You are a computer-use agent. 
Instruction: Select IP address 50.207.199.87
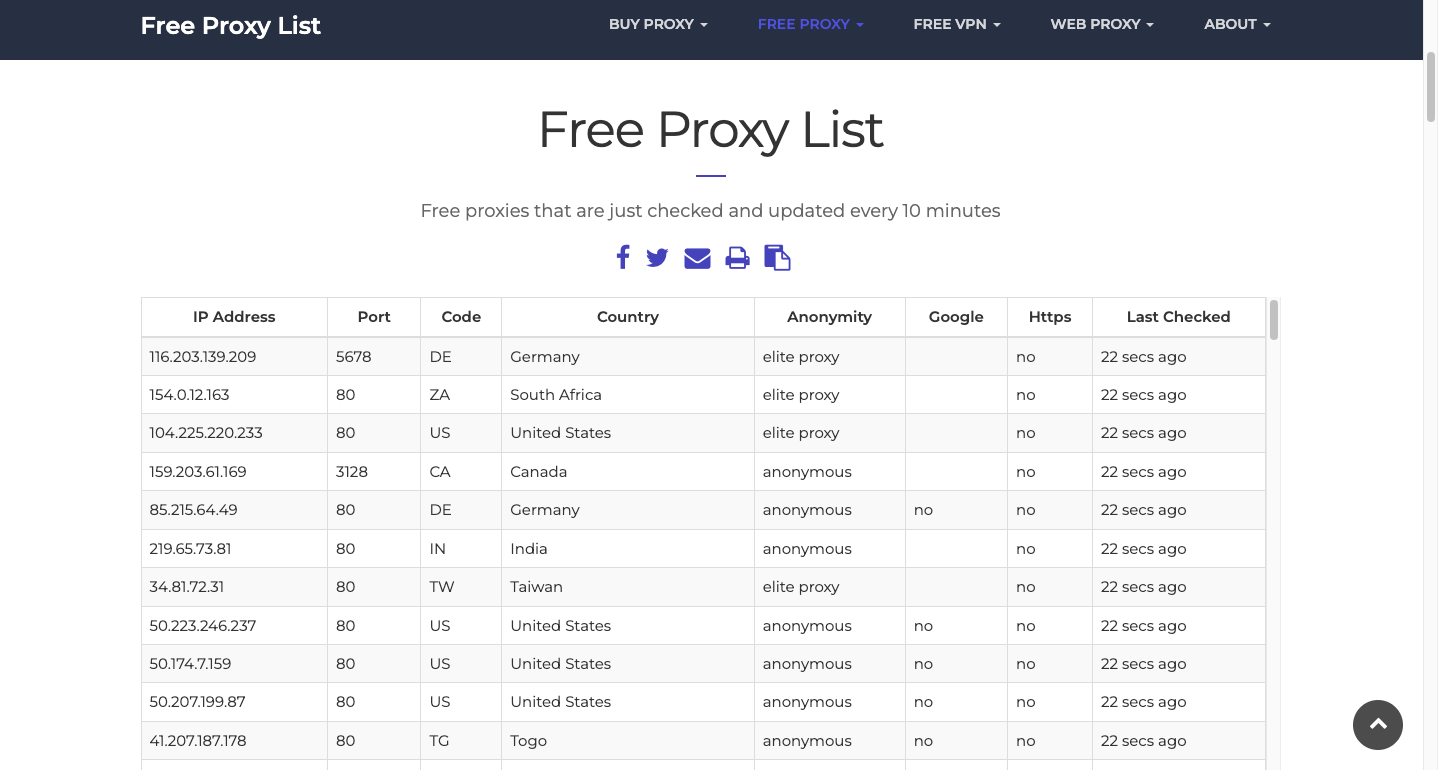click(x=198, y=702)
